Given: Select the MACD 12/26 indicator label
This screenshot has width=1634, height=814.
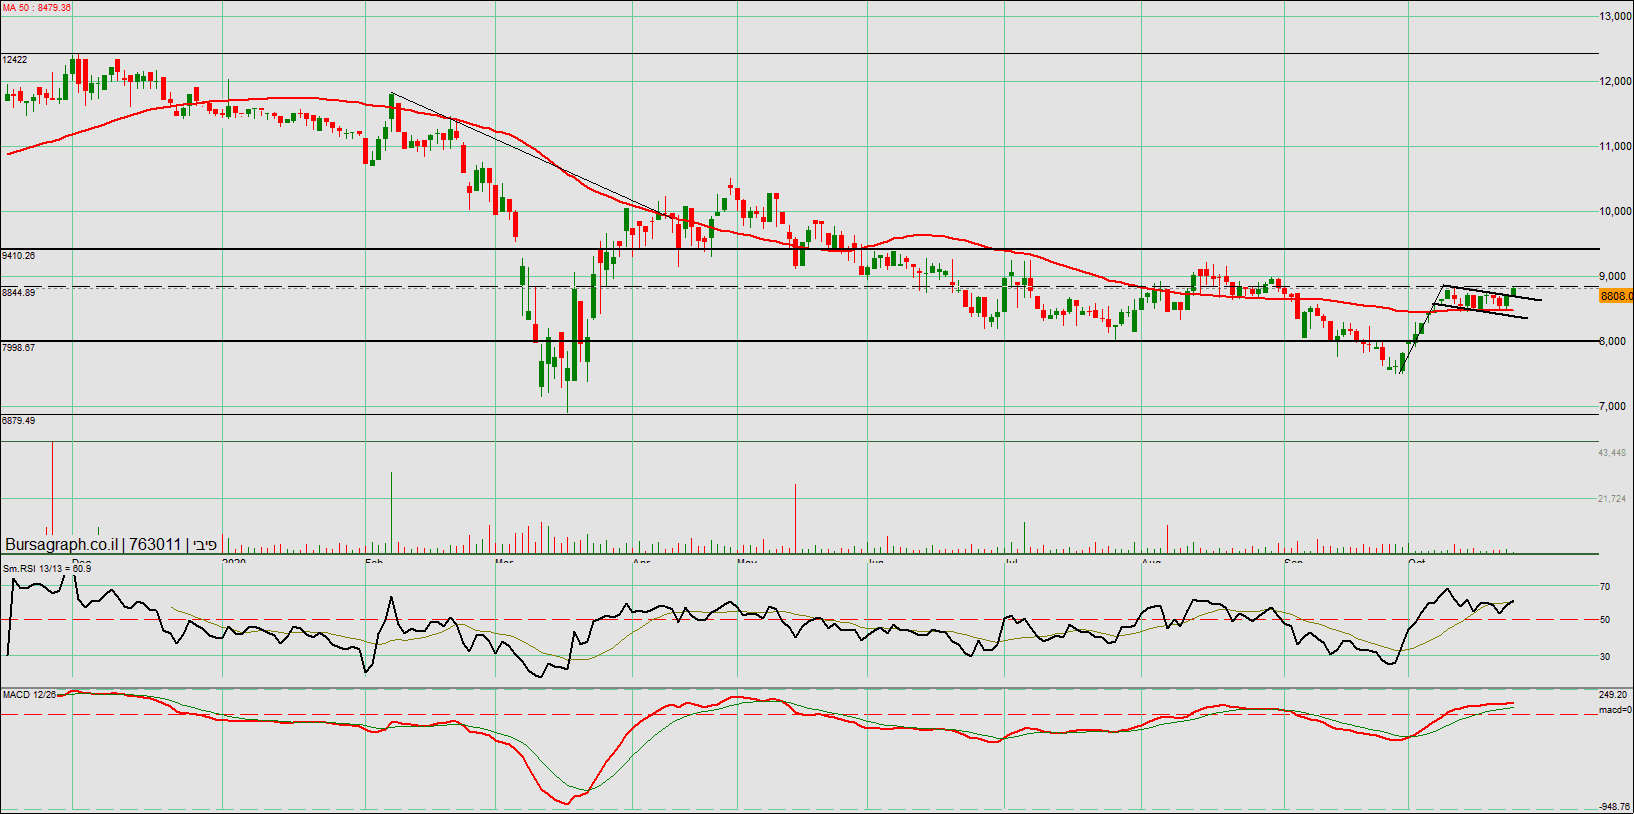Looking at the screenshot, I should tap(29, 694).
